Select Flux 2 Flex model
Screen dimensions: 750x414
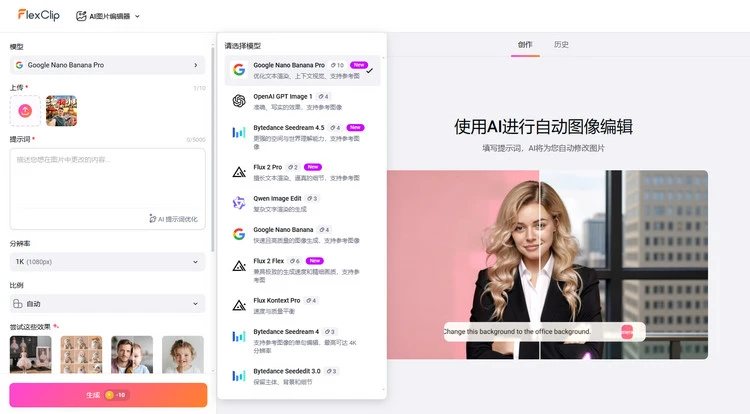tap(302, 270)
